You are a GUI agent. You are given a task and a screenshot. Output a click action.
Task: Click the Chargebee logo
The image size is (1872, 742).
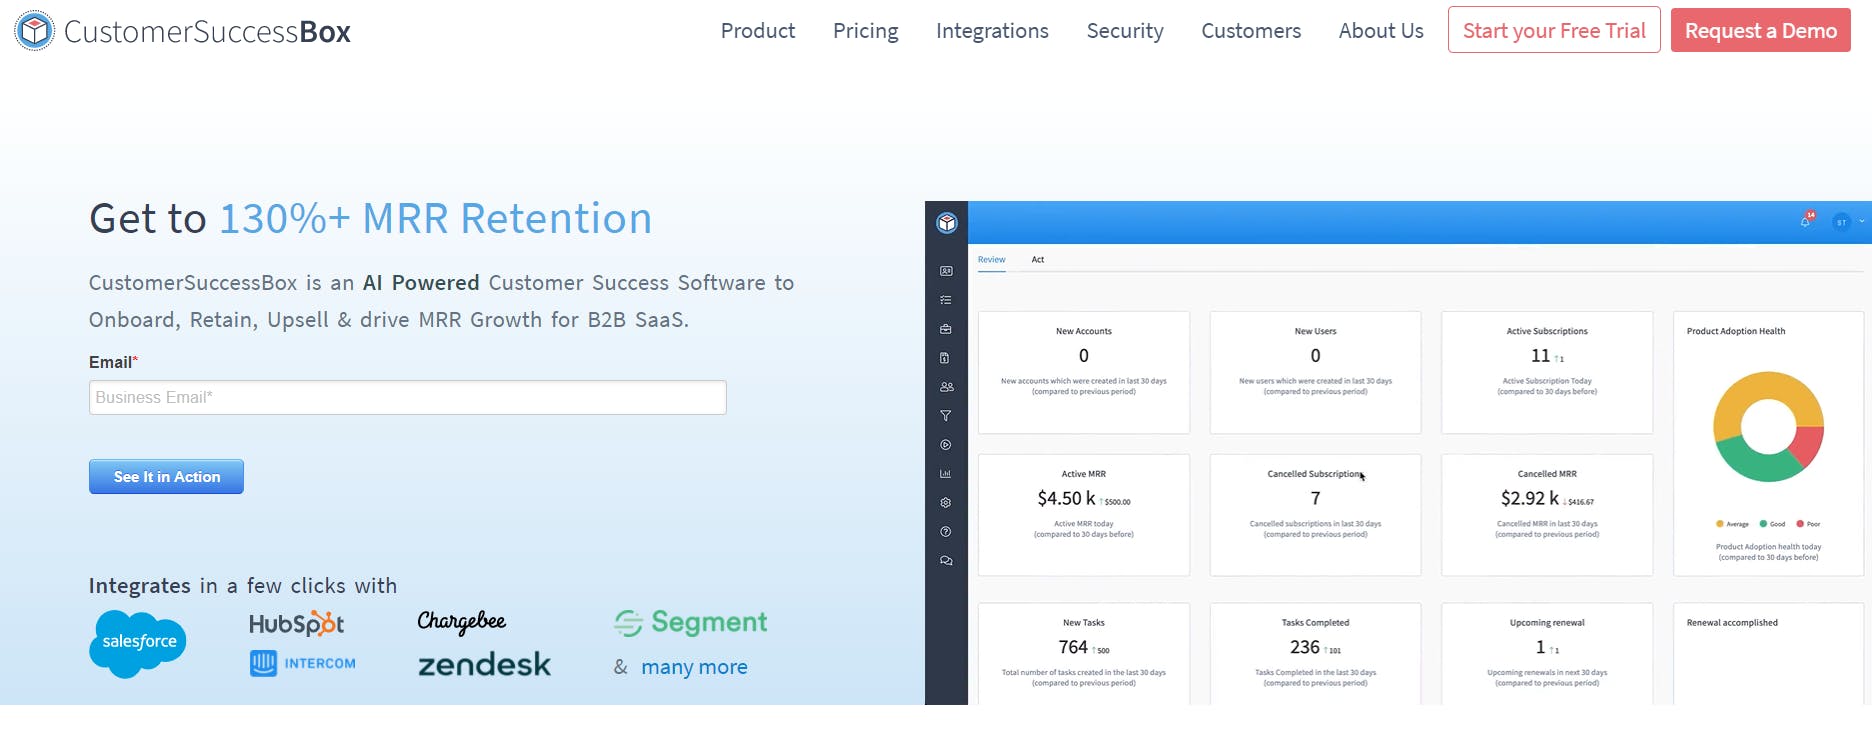click(462, 622)
